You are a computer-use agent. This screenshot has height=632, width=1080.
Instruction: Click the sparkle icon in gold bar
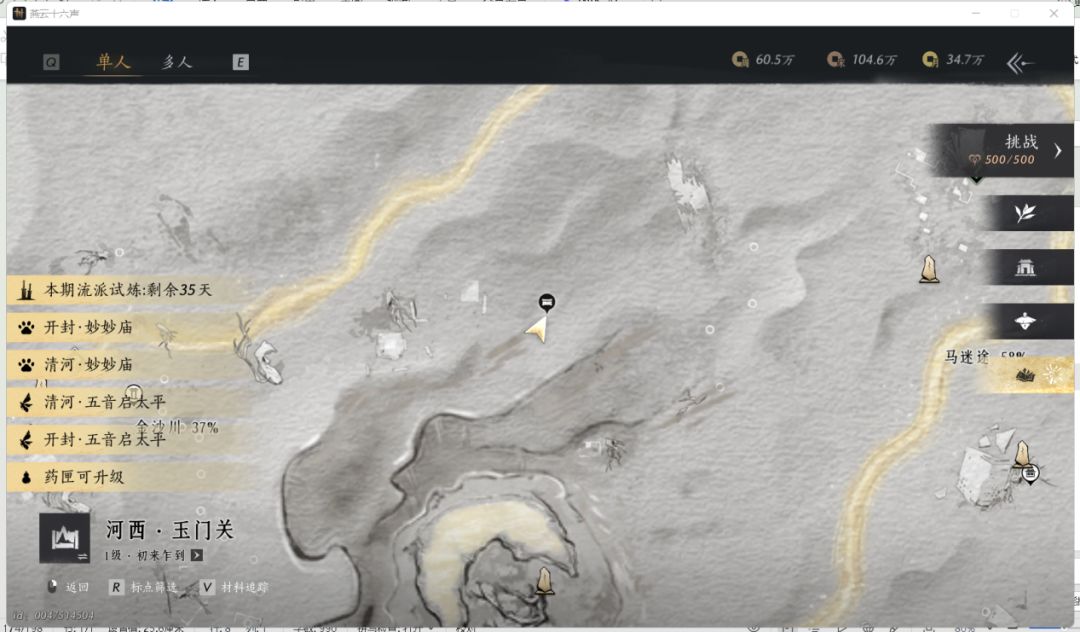(x=1054, y=375)
